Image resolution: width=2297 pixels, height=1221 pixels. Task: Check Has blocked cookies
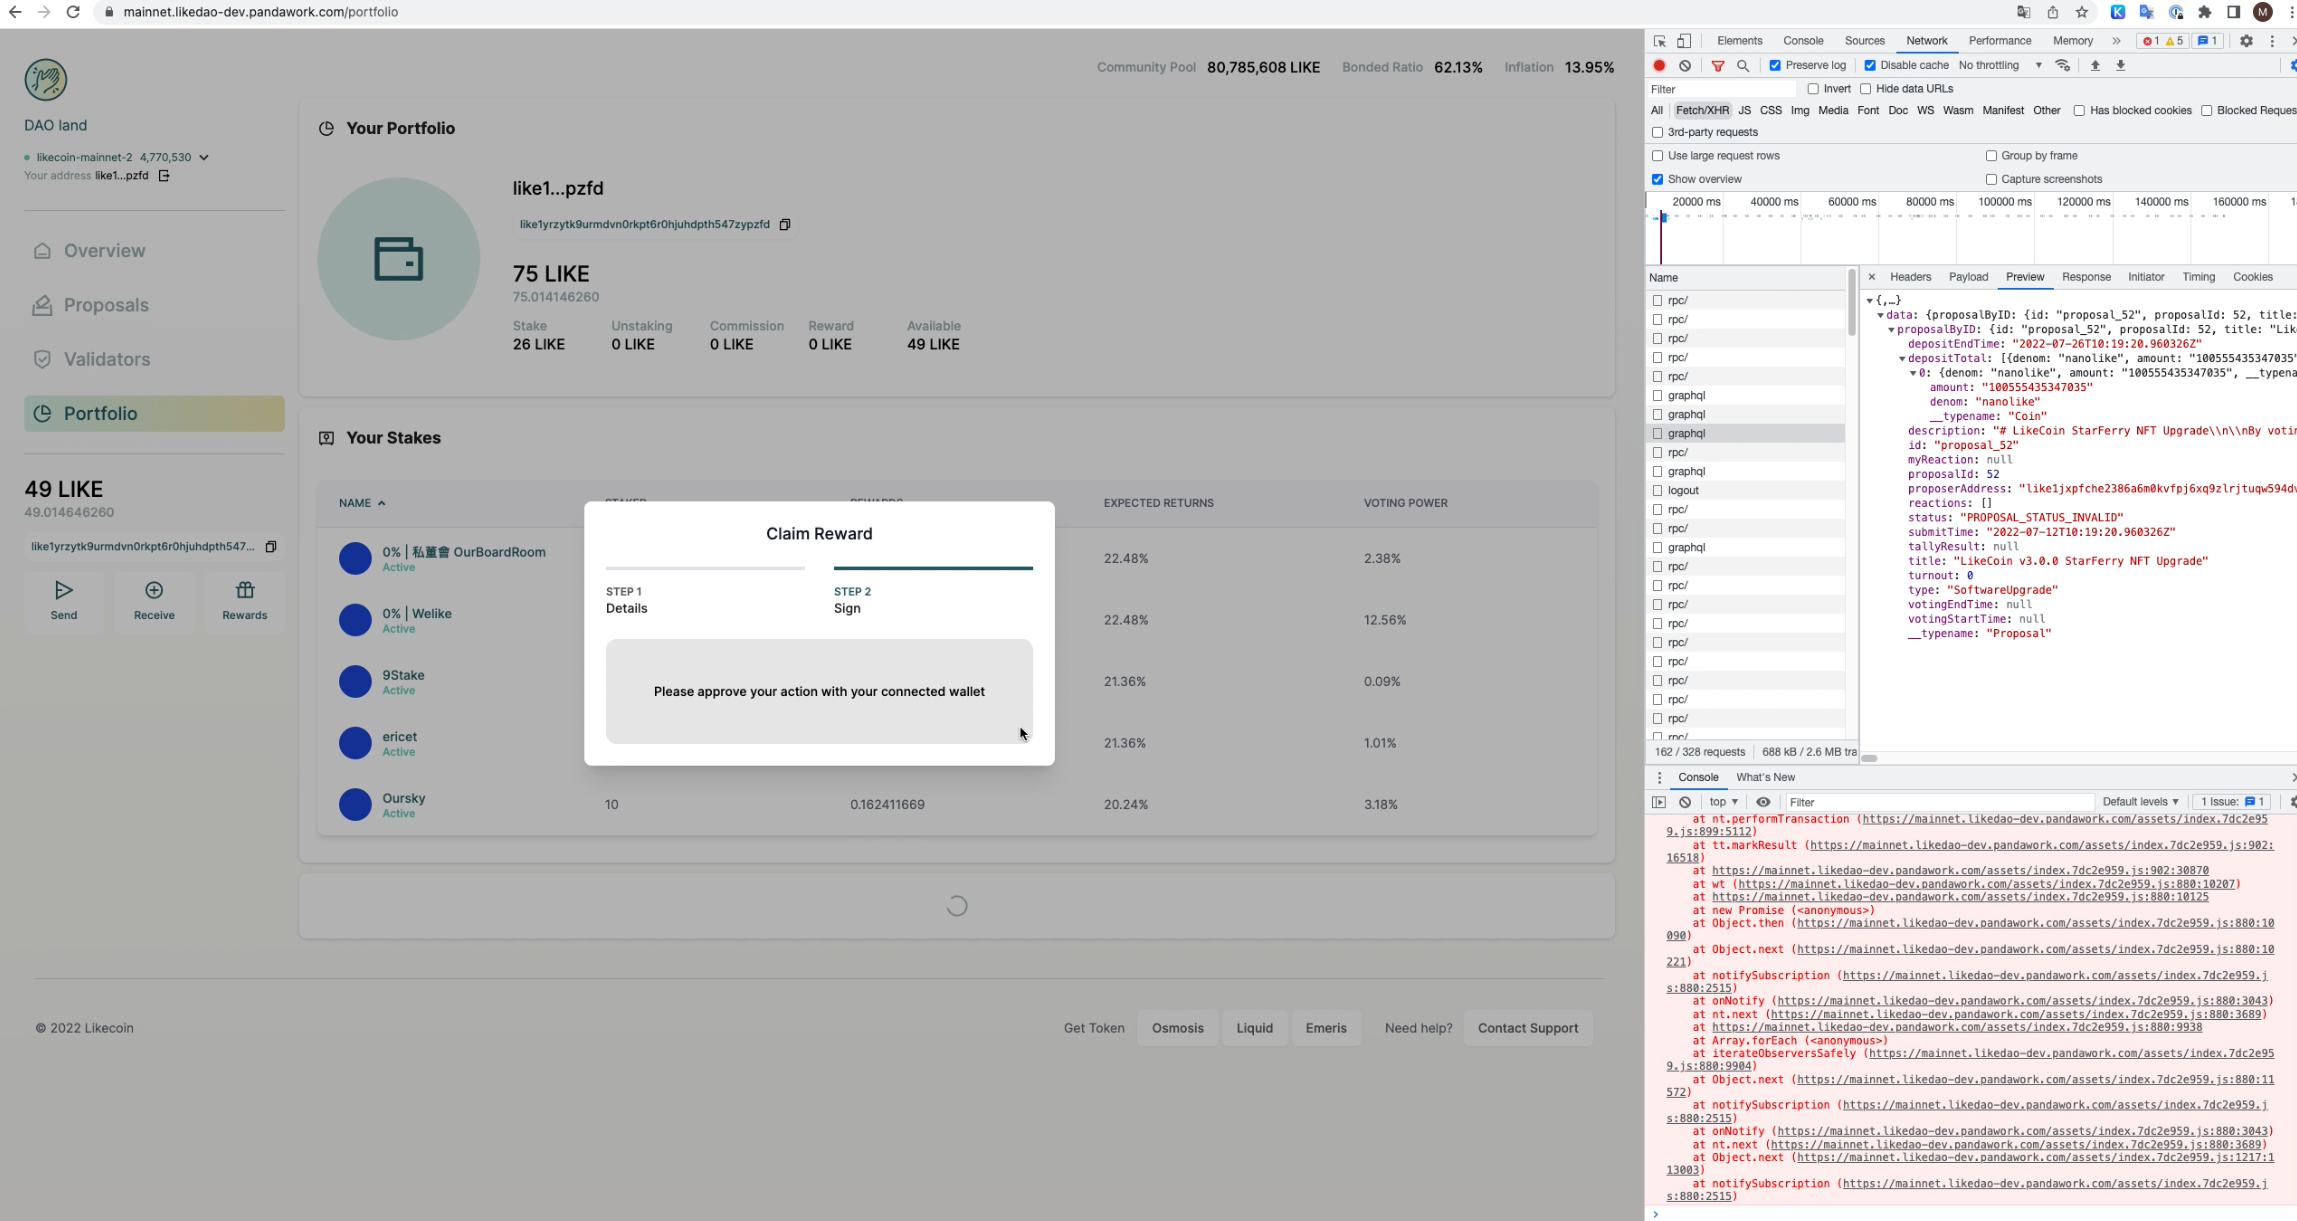[x=2079, y=111]
